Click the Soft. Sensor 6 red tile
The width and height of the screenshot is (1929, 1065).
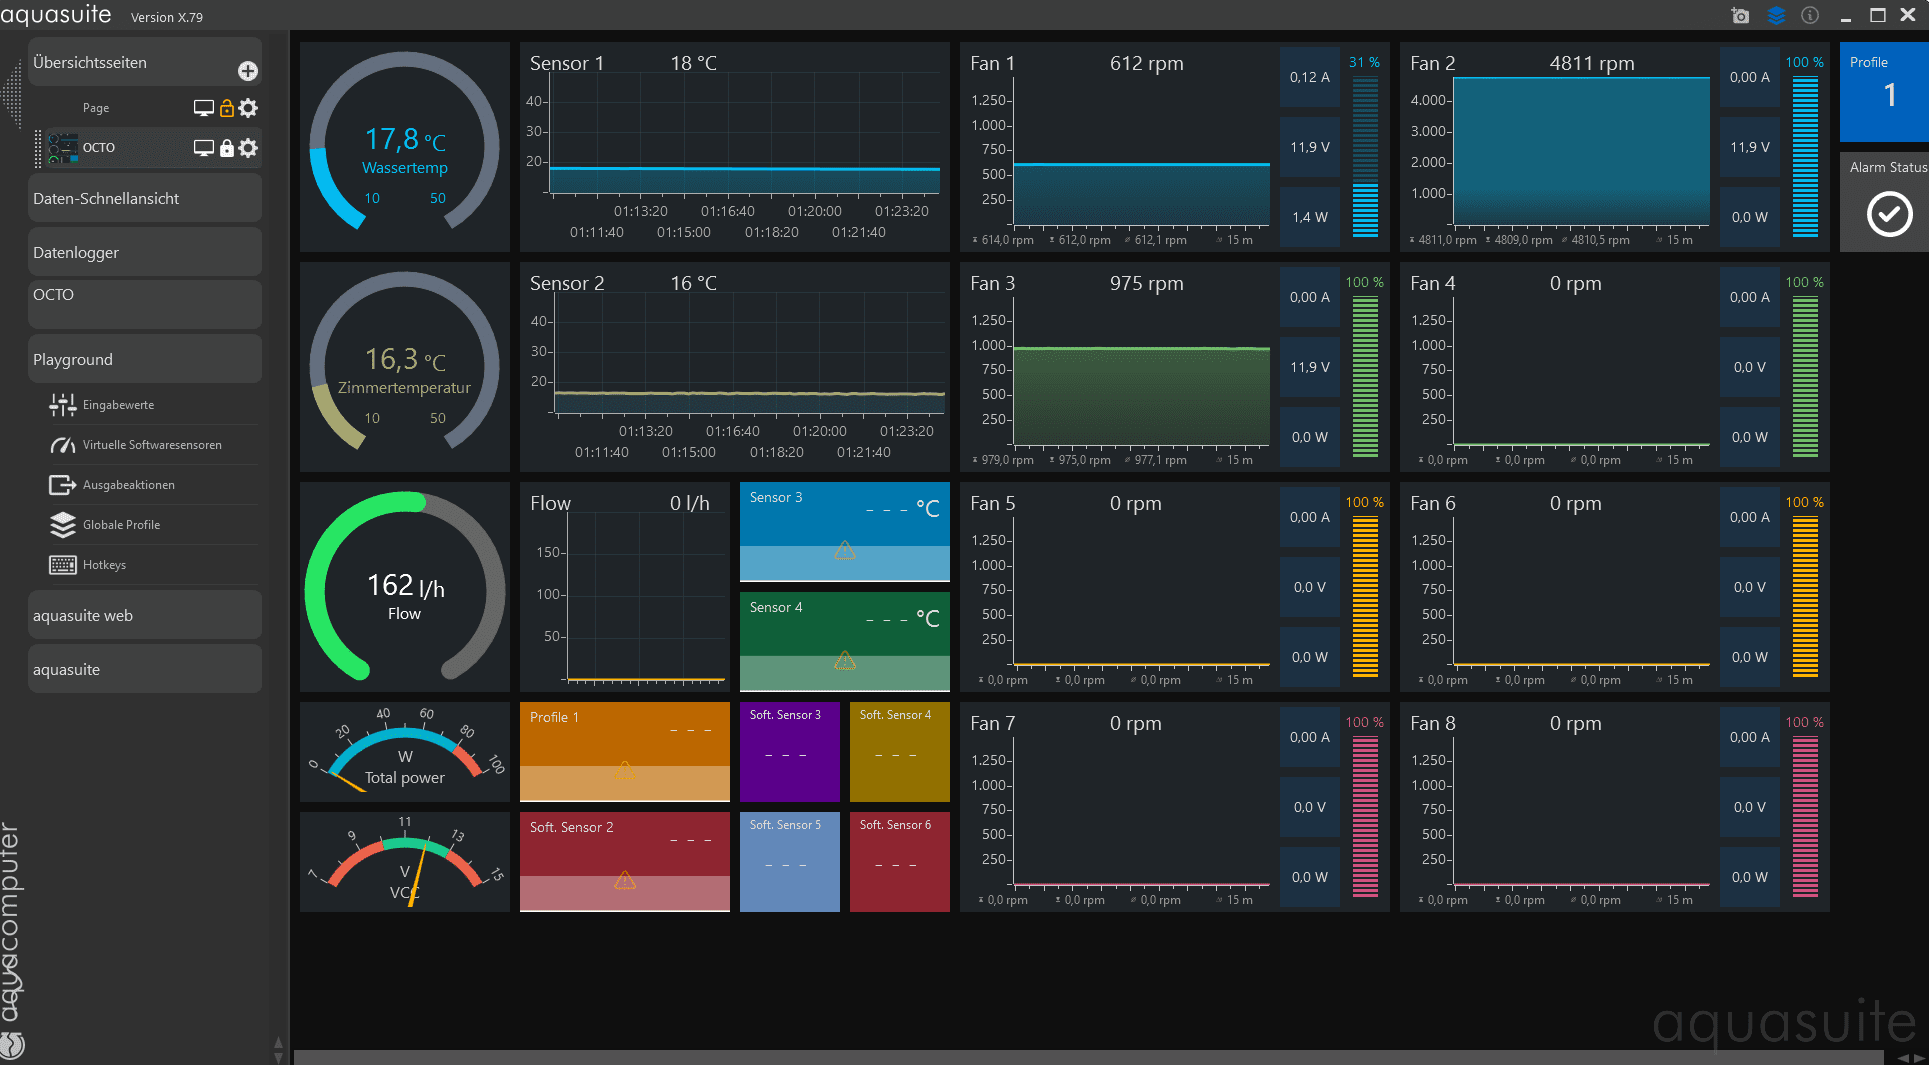coord(900,862)
